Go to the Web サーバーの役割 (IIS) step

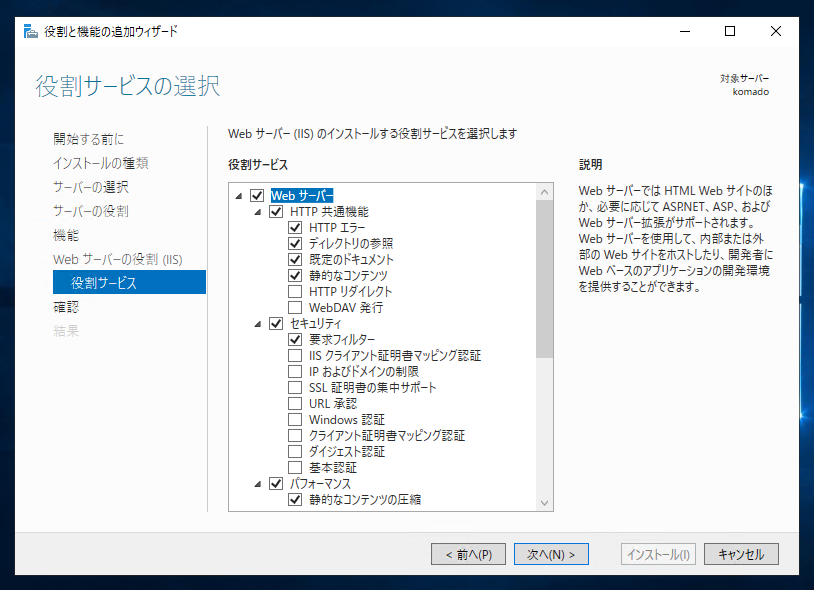pos(118,259)
